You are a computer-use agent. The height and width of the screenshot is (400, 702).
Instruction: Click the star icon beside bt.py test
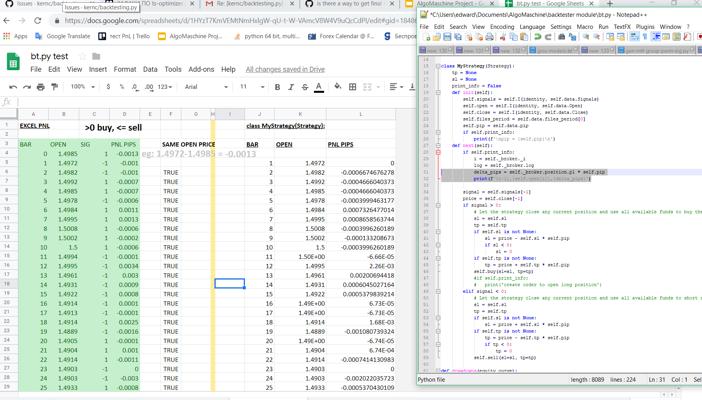click(82, 56)
